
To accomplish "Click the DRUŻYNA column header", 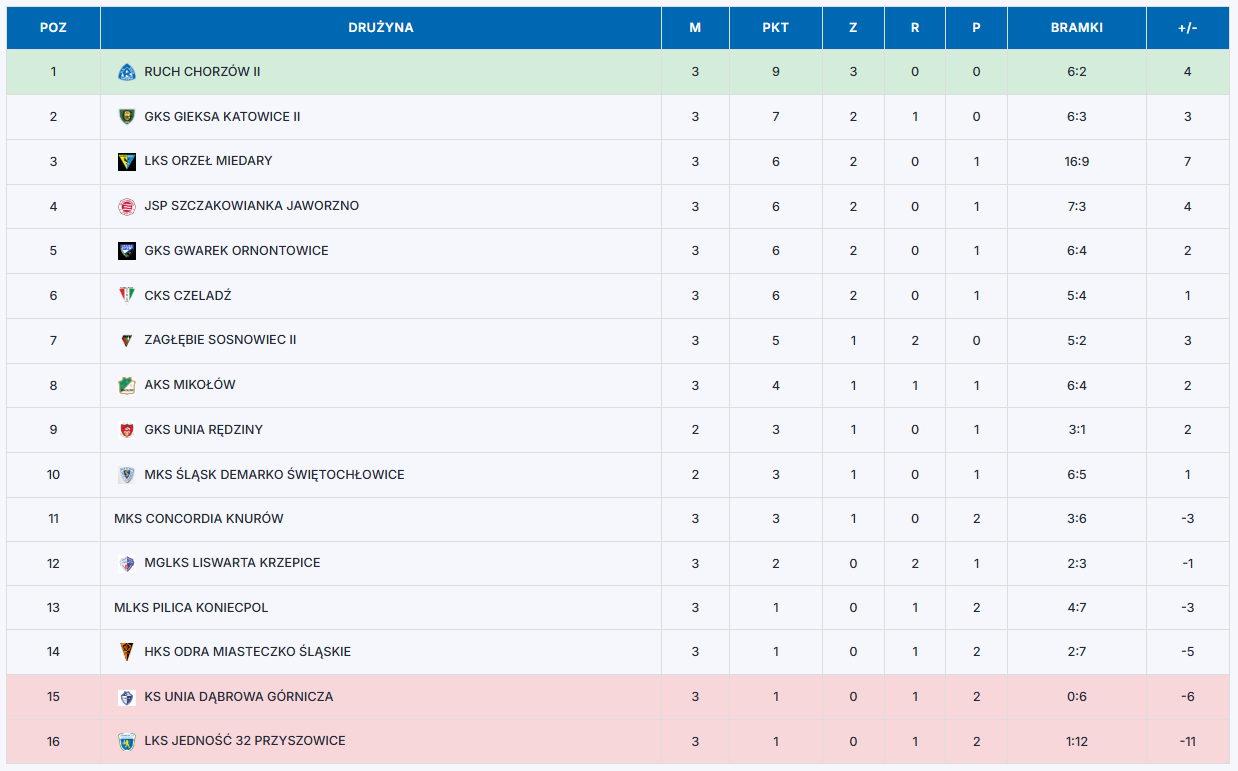I will (x=380, y=28).
